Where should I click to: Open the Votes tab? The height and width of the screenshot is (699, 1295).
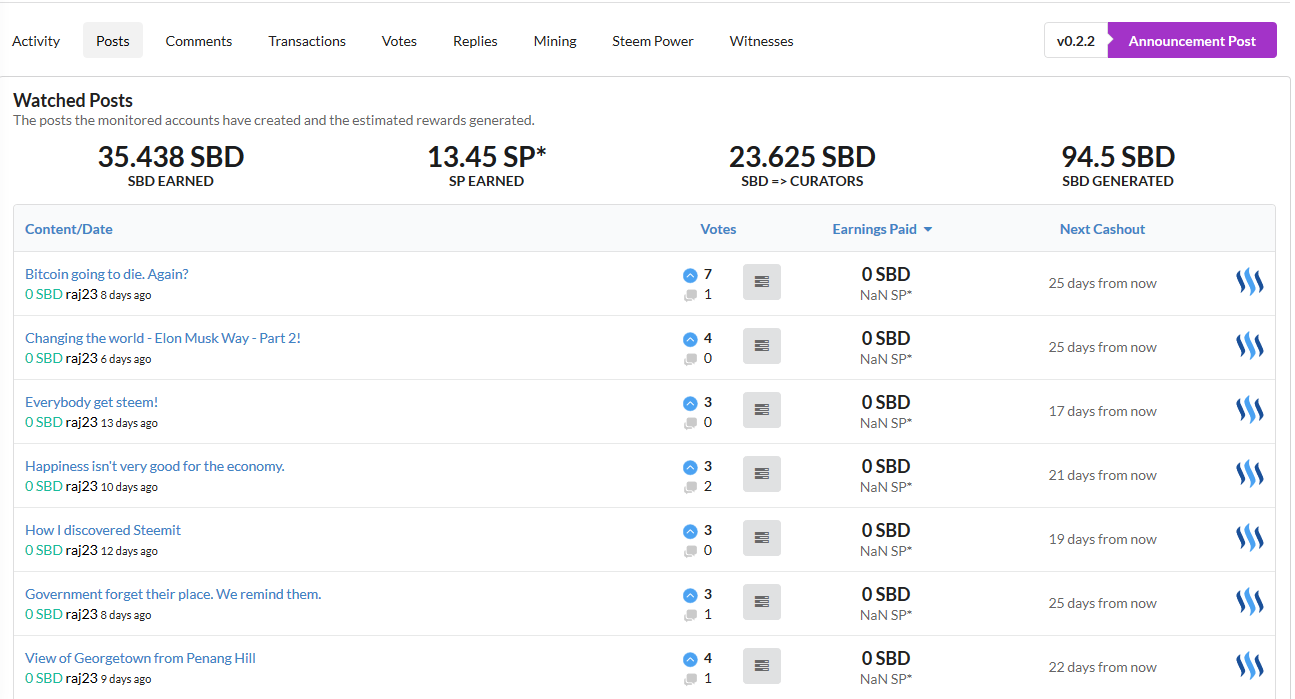(x=399, y=41)
